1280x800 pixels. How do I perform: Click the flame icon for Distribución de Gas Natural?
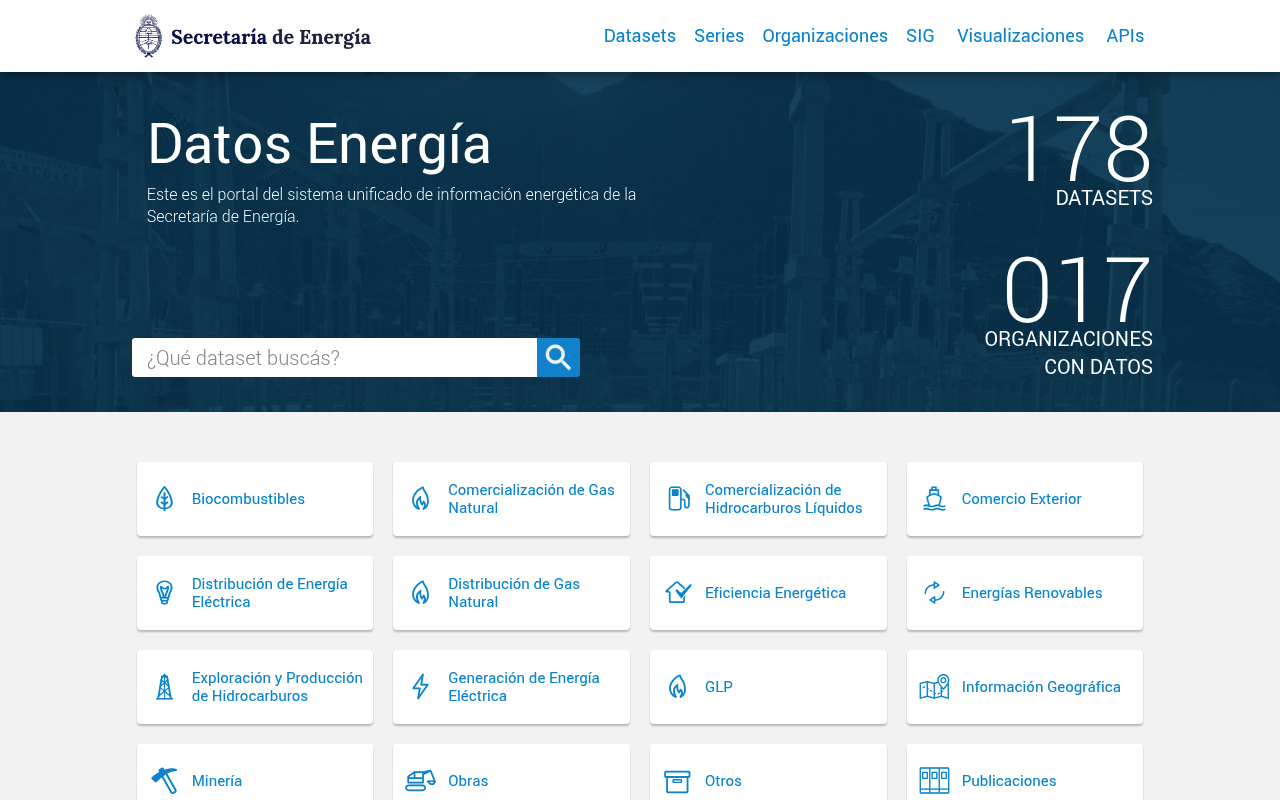pyautogui.click(x=421, y=593)
